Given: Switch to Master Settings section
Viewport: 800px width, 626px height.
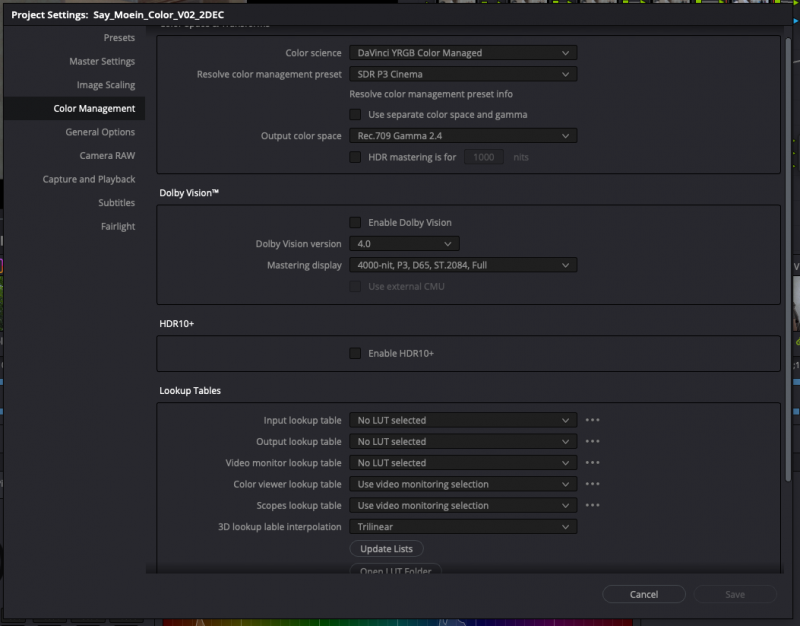Looking at the screenshot, I should pyautogui.click(x=102, y=61).
